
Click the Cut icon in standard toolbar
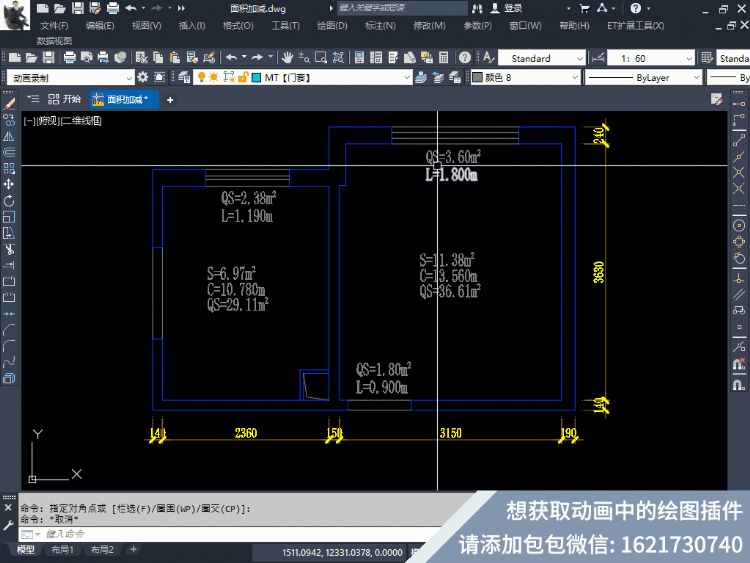coord(141,58)
